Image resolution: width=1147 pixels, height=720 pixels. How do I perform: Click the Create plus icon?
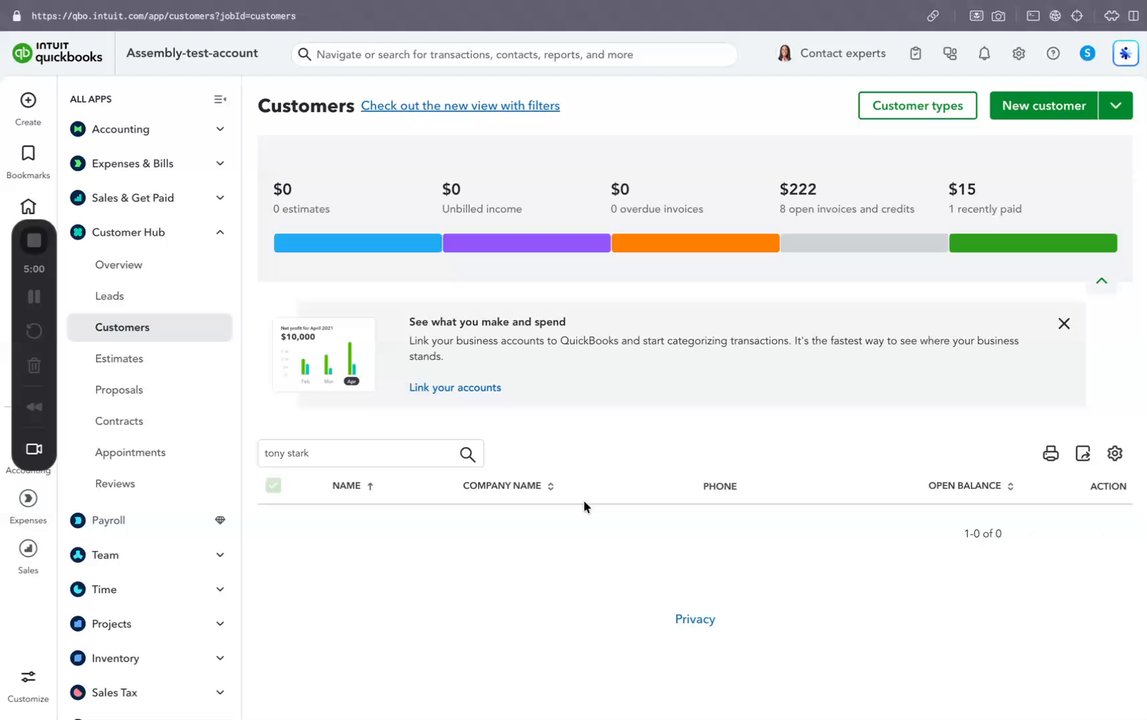[x=28, y=100]
